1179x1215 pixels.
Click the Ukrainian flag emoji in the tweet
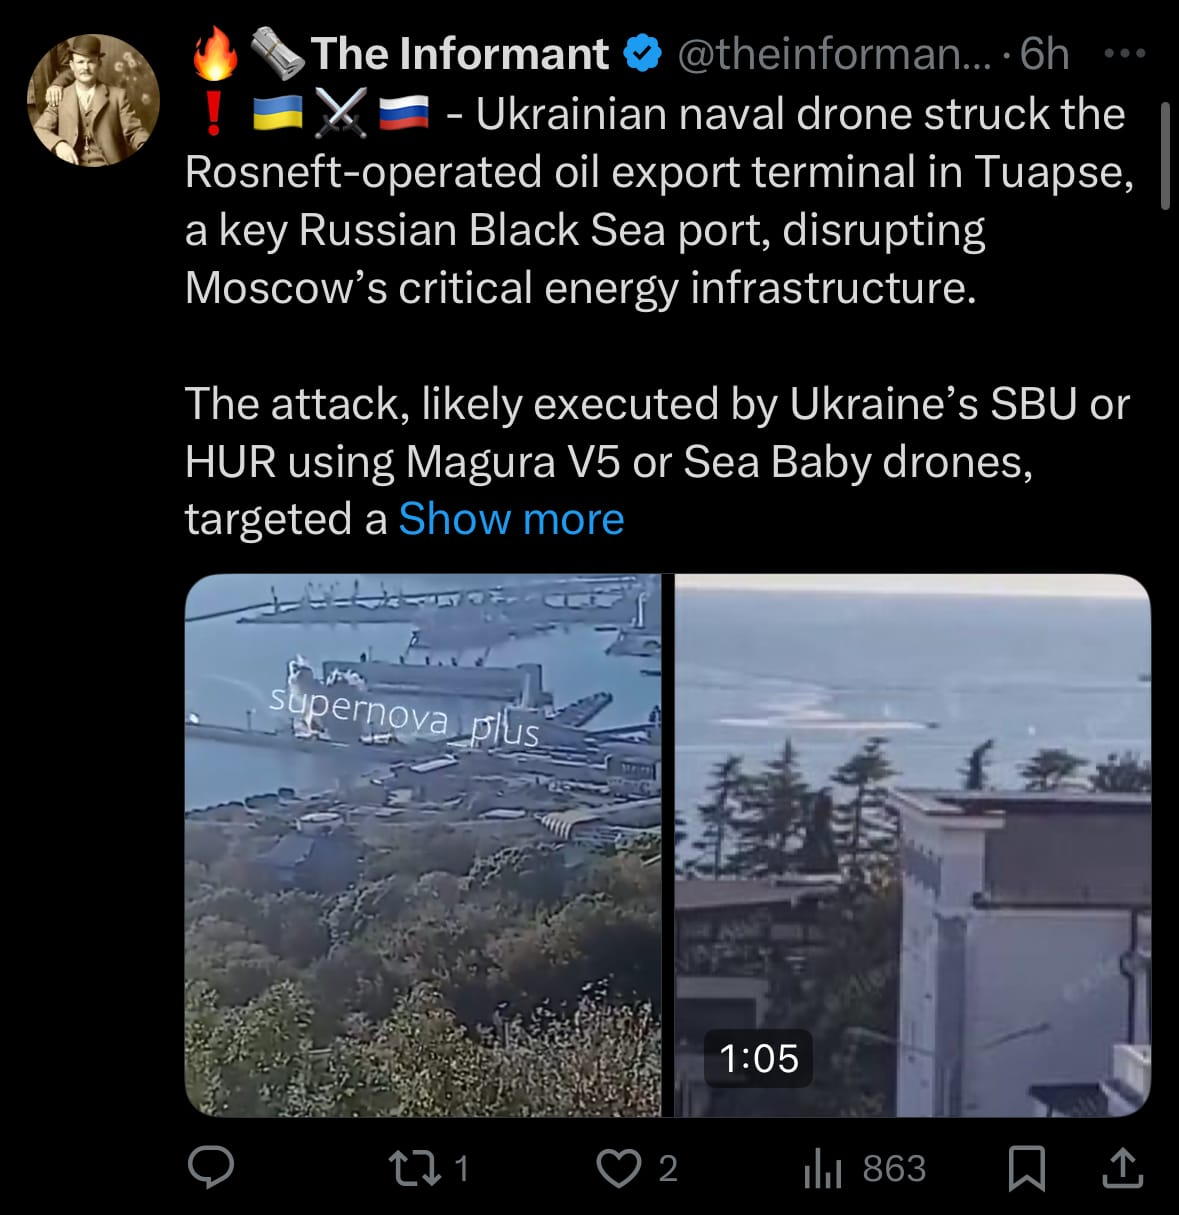tap(277, 114)
